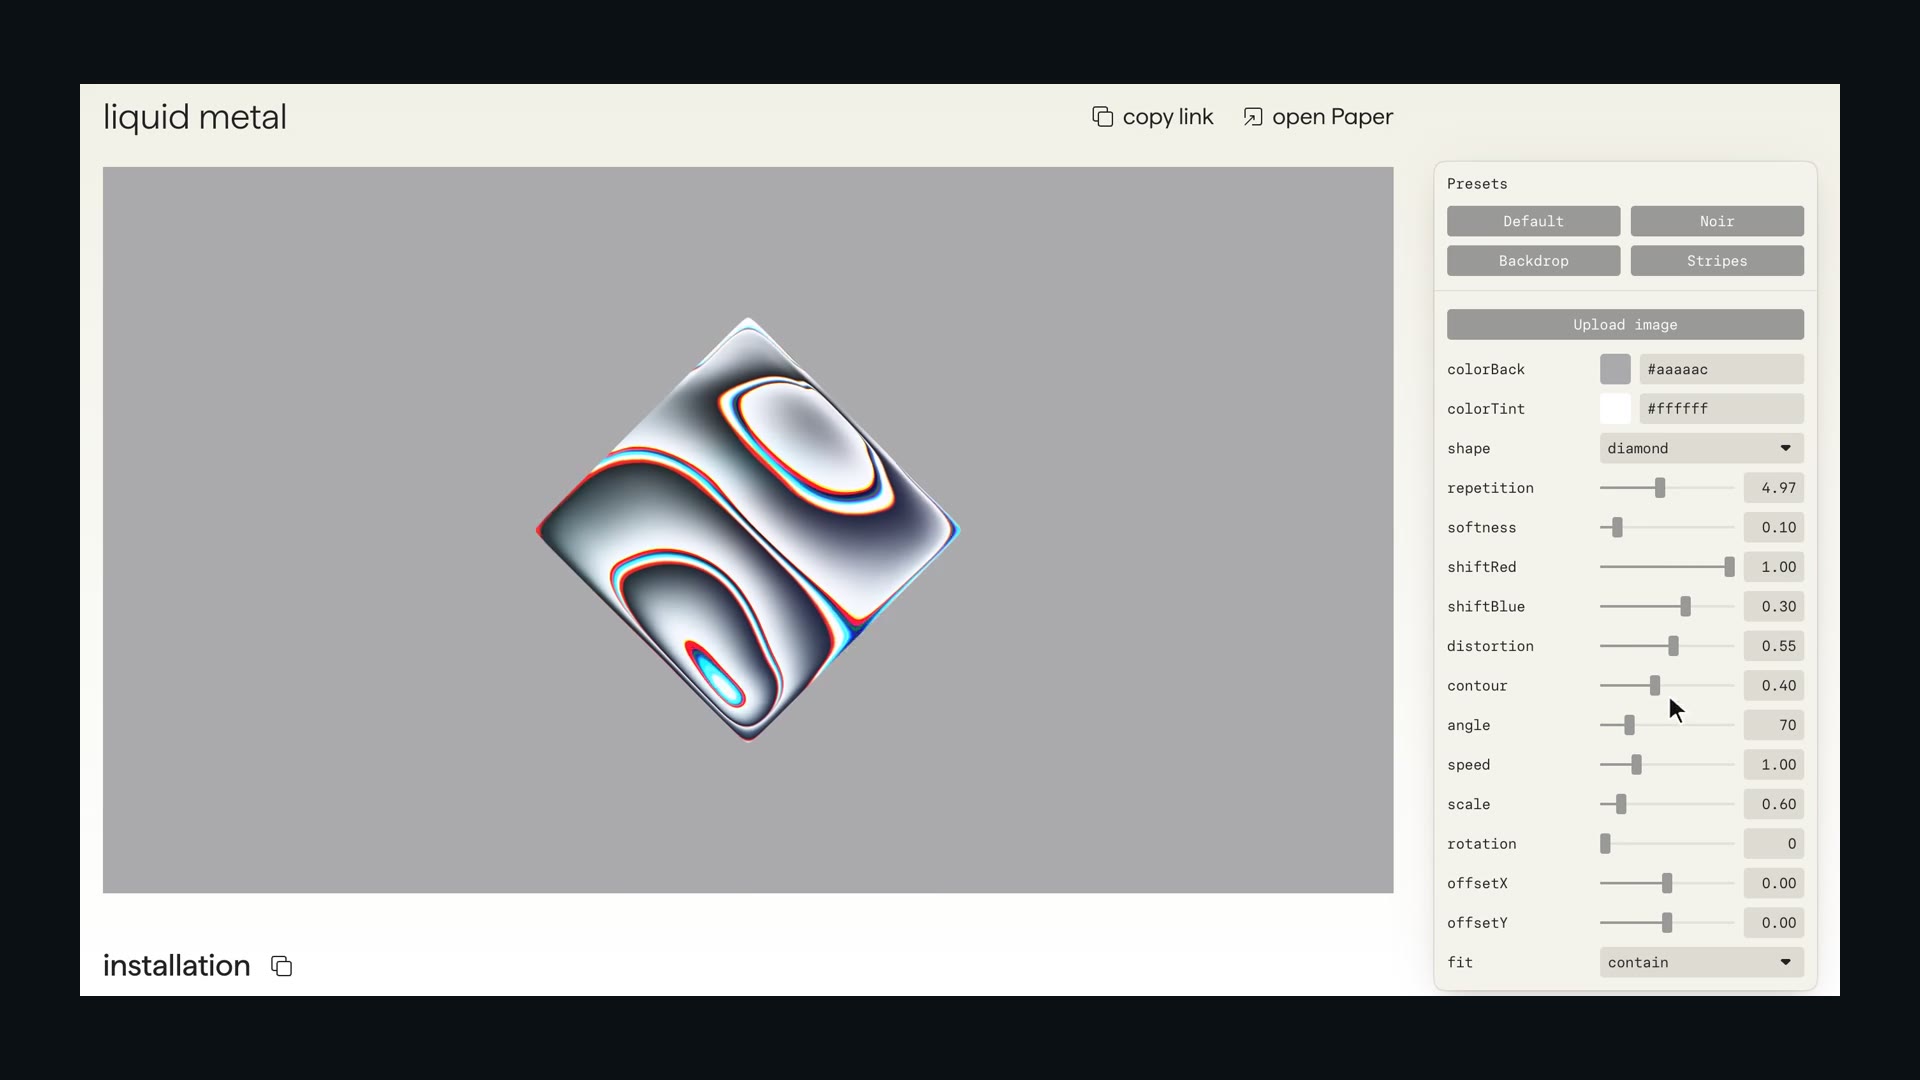
Task: Click the shiftBlue slider handle
Action: click(x=1685, y=606)
